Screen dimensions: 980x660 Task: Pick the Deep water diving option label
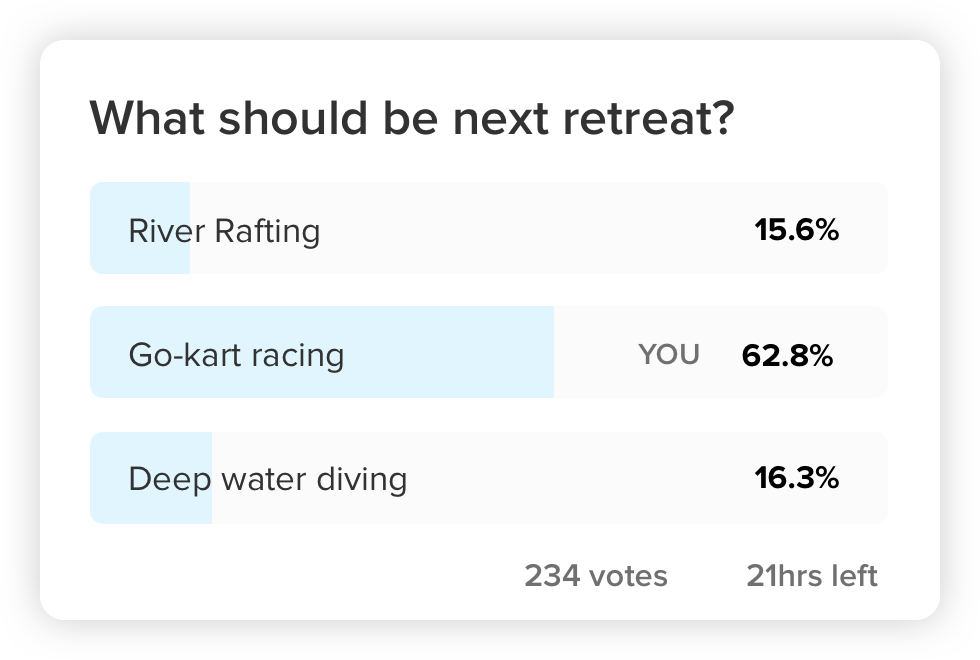click(267, 479)
